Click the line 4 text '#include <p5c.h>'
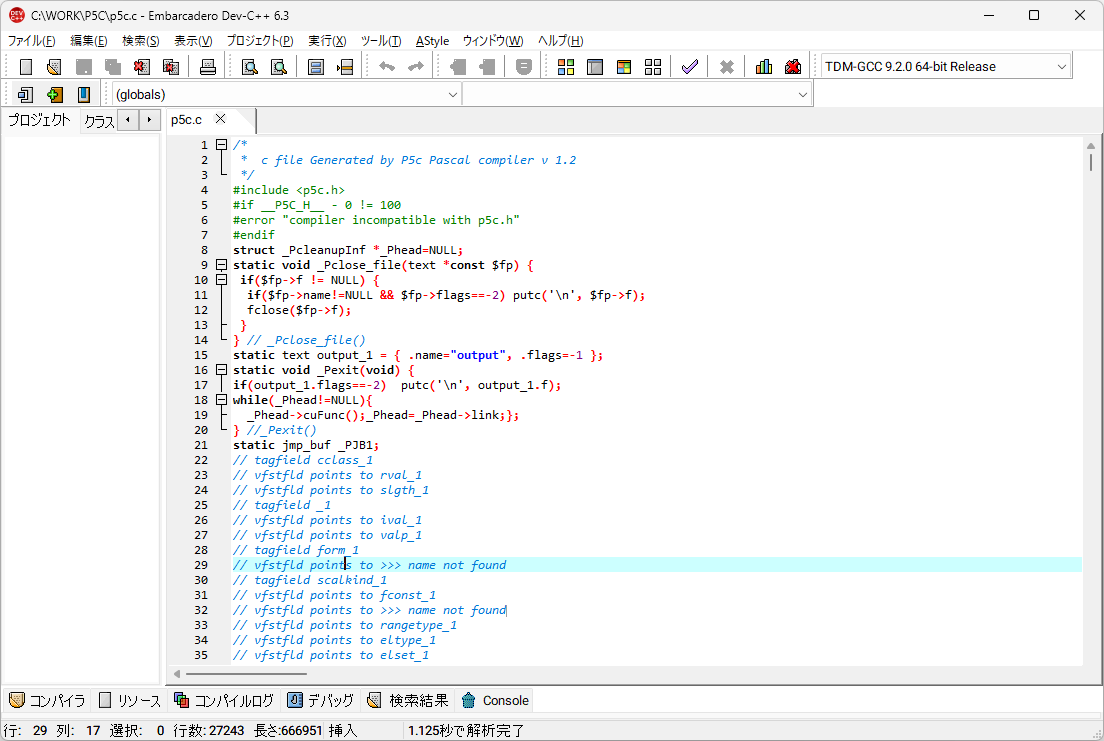The width and height of the screenshot is (1104, 741). point(289,190)
